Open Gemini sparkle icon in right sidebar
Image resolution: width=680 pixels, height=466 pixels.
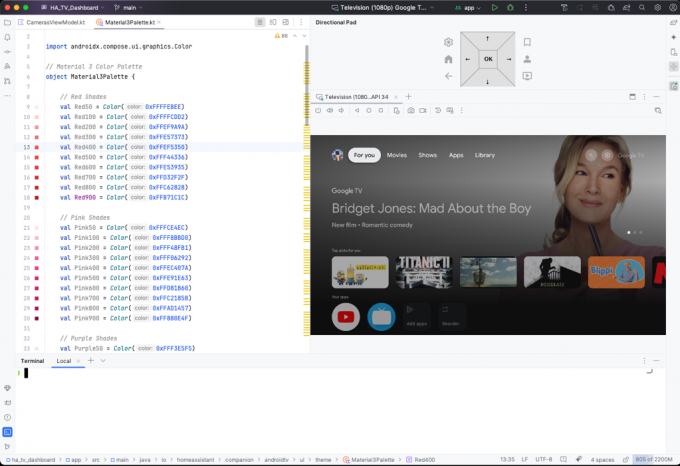pos(673,37)
